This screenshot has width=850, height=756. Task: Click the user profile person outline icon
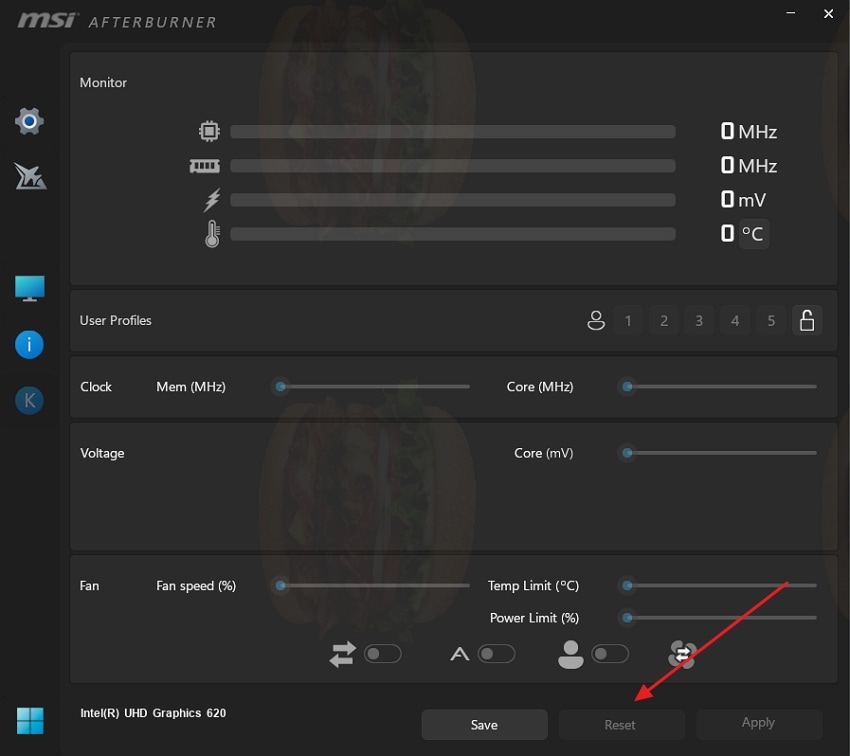596,320
